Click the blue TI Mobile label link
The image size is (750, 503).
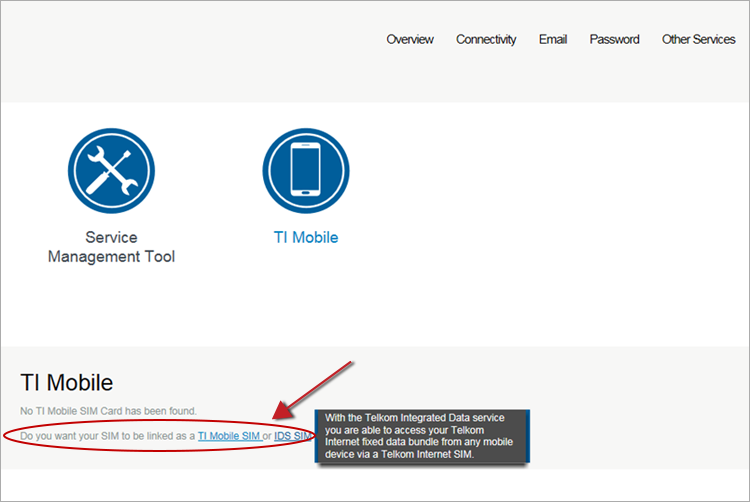(x=306, y=237)
